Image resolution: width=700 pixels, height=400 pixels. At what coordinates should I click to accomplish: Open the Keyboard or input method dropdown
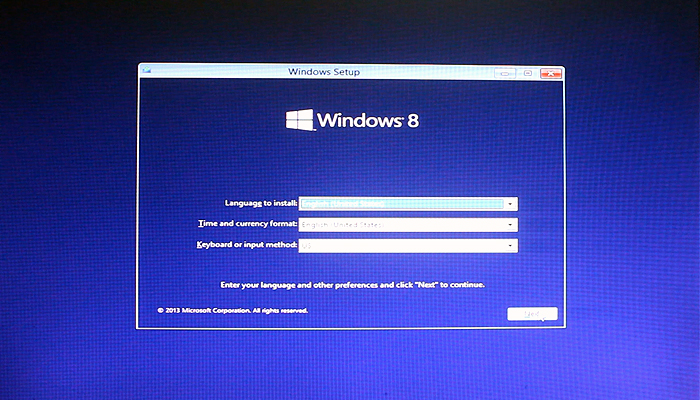point(408,246)
